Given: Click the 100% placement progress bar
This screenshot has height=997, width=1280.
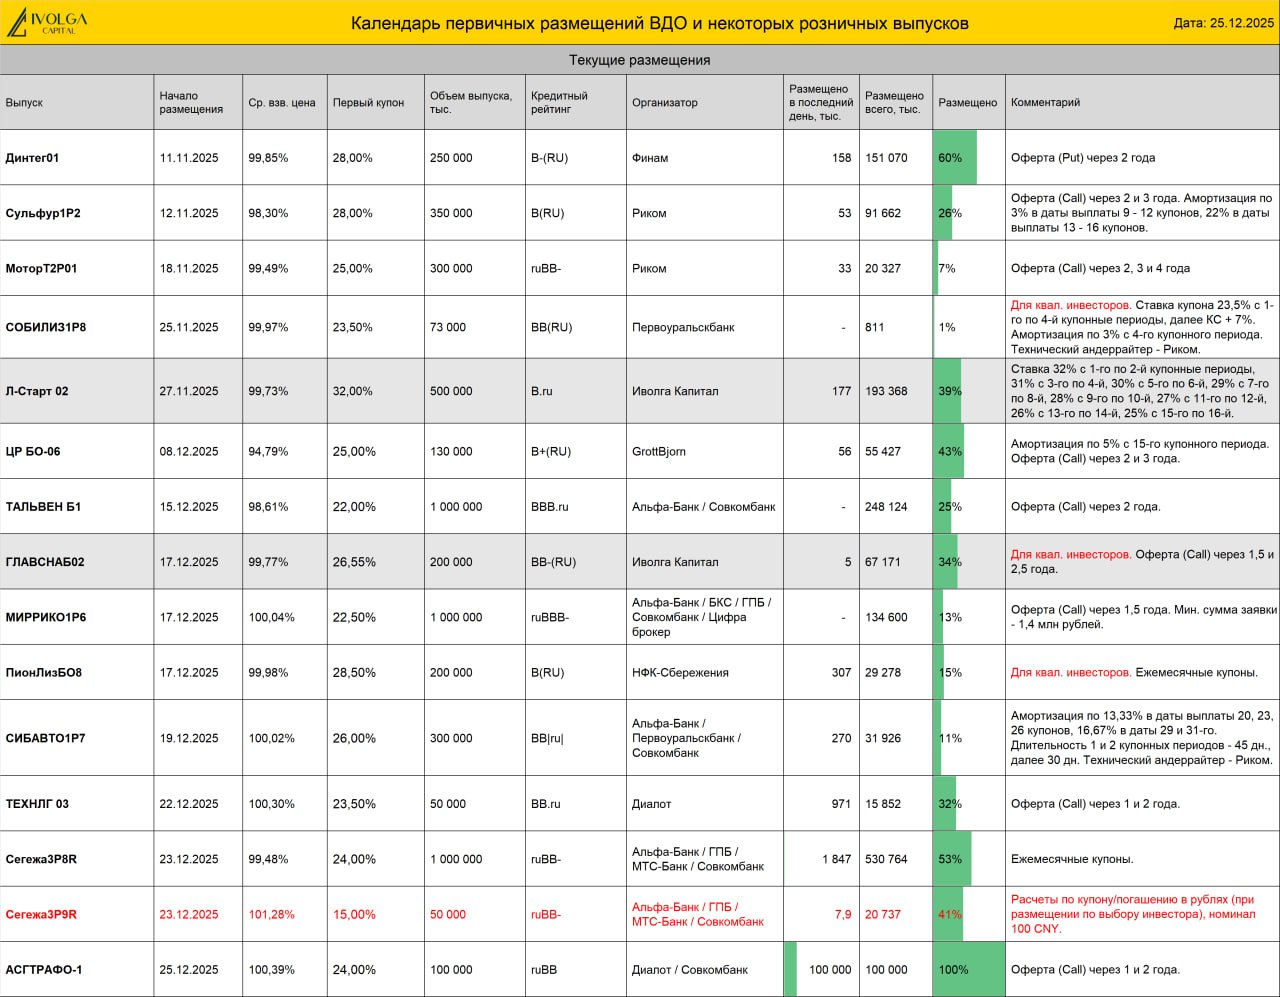Looking at the screenshot, I should pos(969,970).
